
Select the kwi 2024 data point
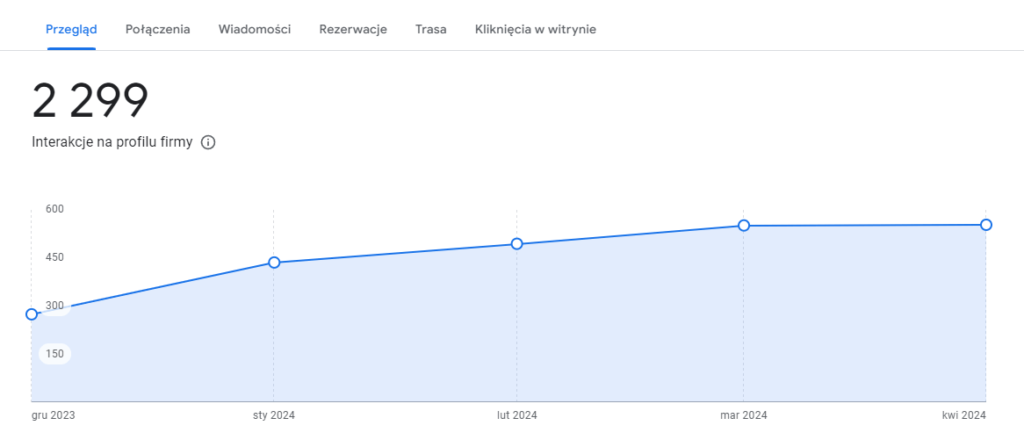tap(986, 225)
